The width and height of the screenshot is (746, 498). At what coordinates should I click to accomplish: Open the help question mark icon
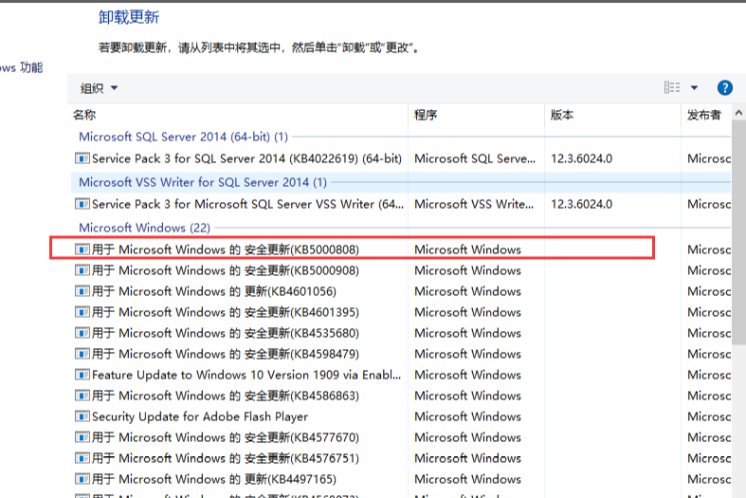[725, 88]
